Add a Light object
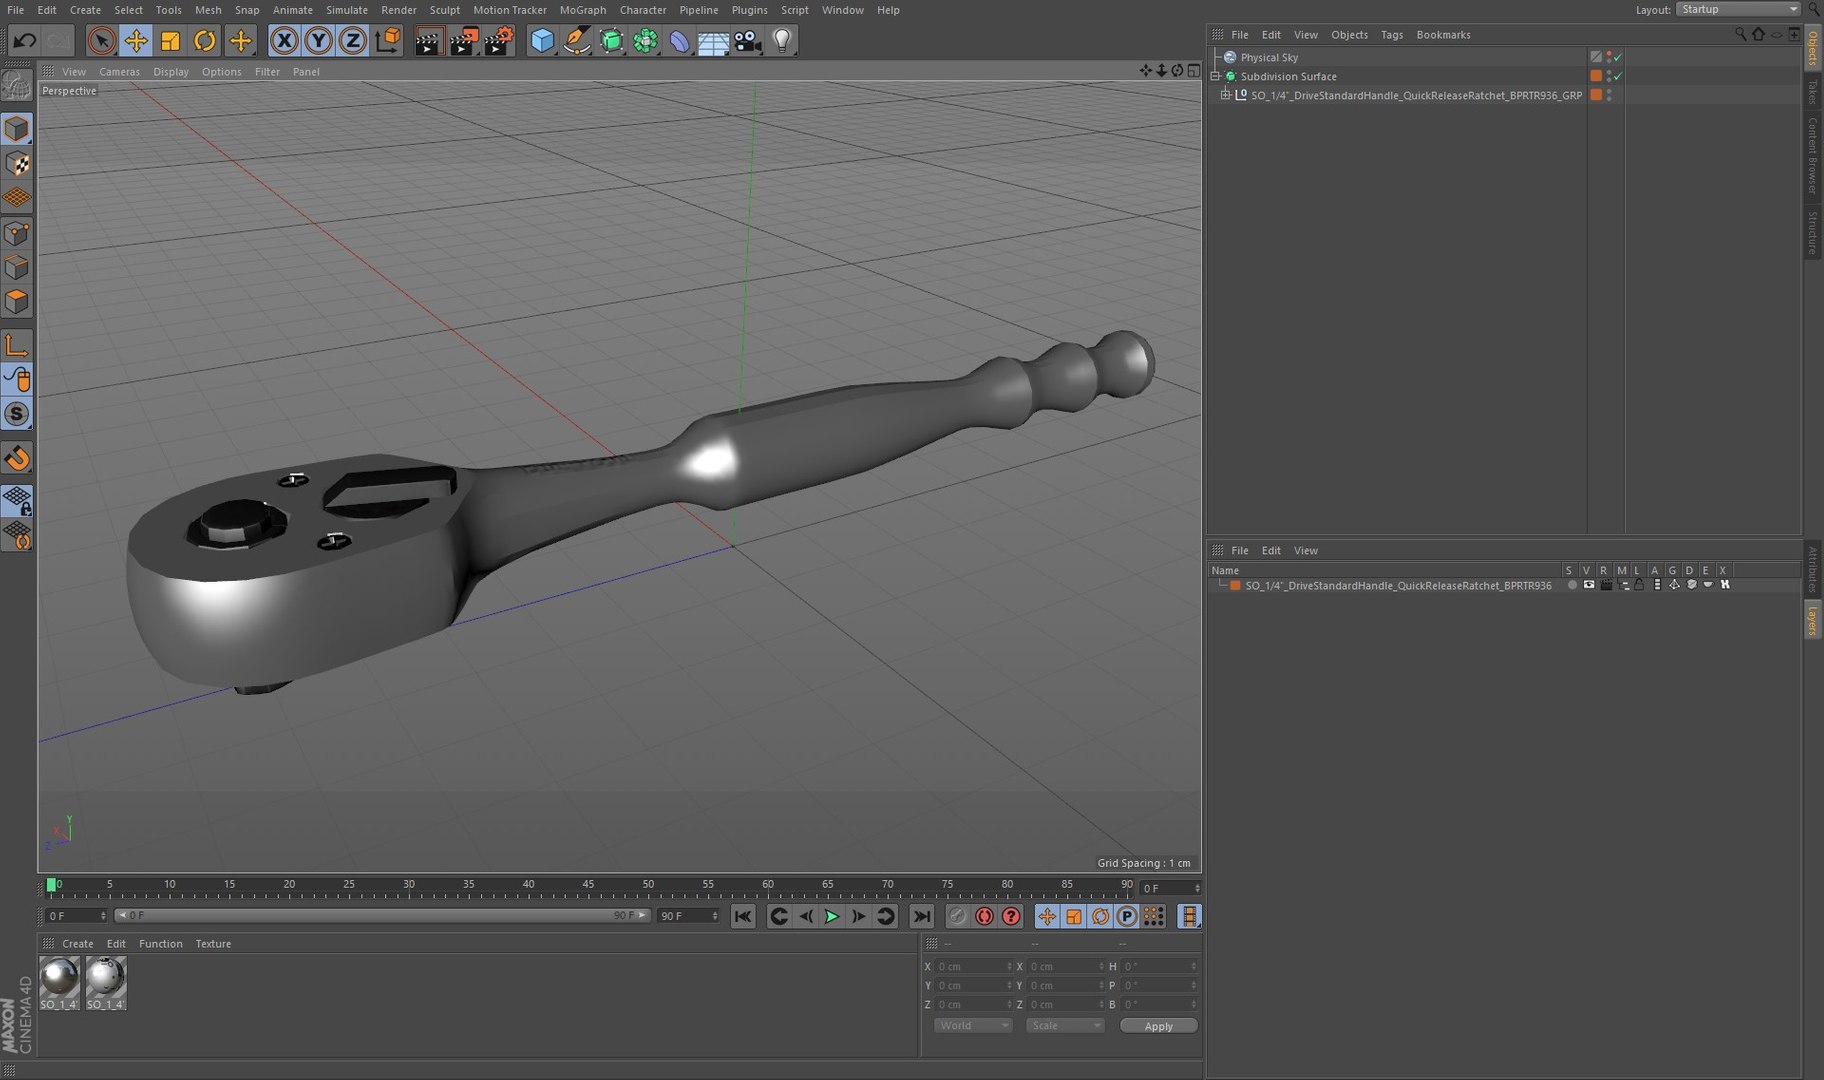Screen dimensions: 1824x1080 click(782, 41)
